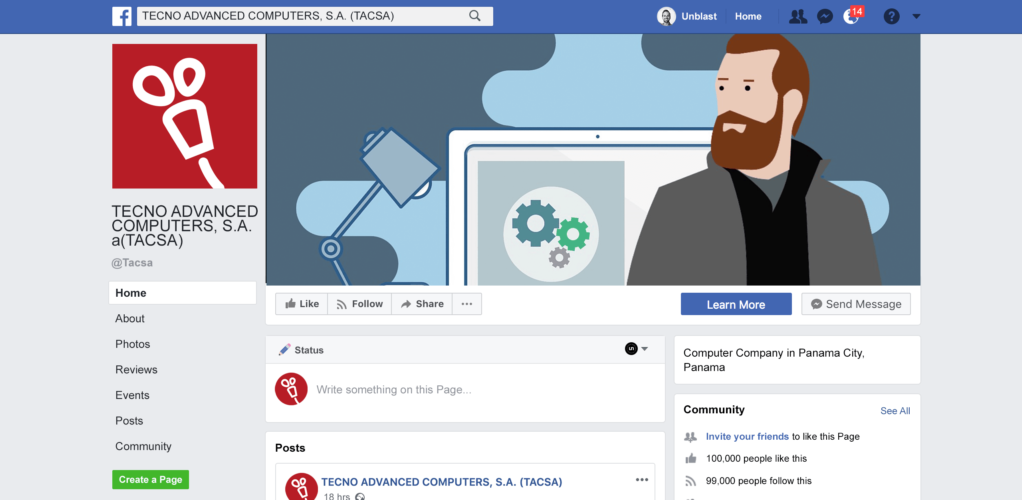Click the cover photo illustration

[593, 160]
